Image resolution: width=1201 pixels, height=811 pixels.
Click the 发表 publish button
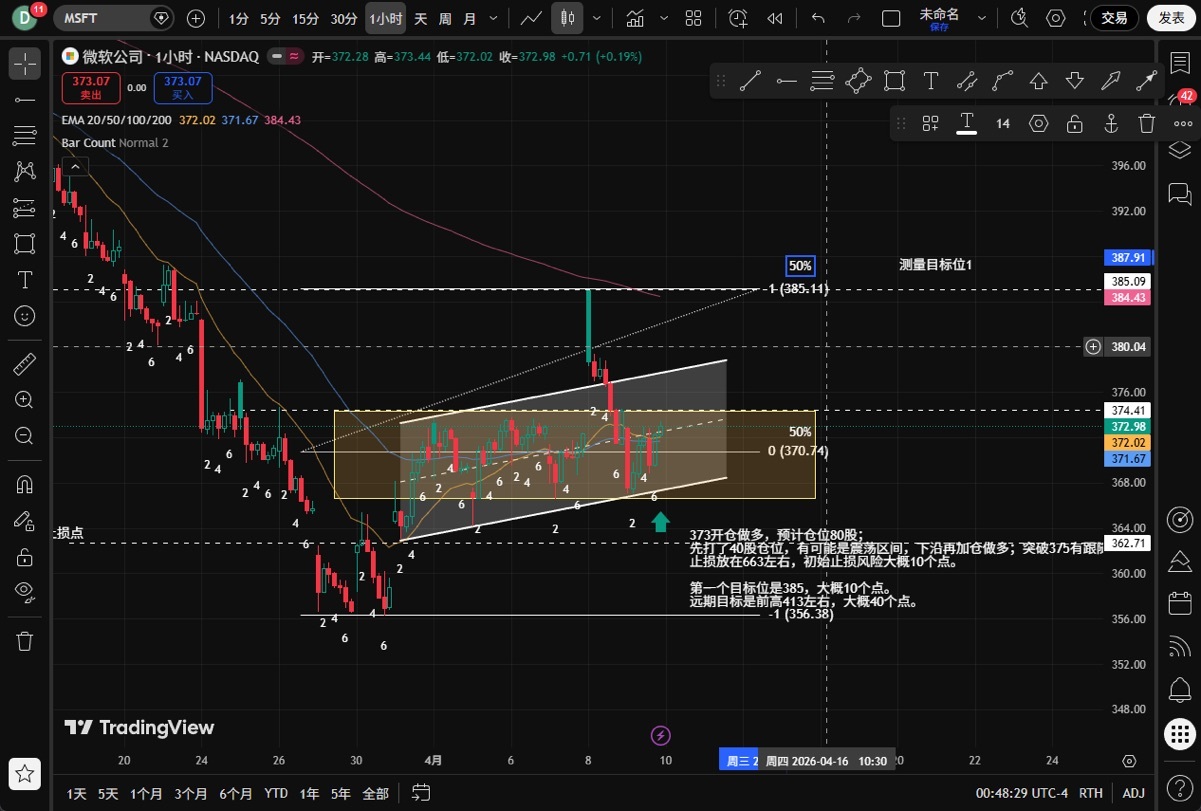(x=1171, y=18)
